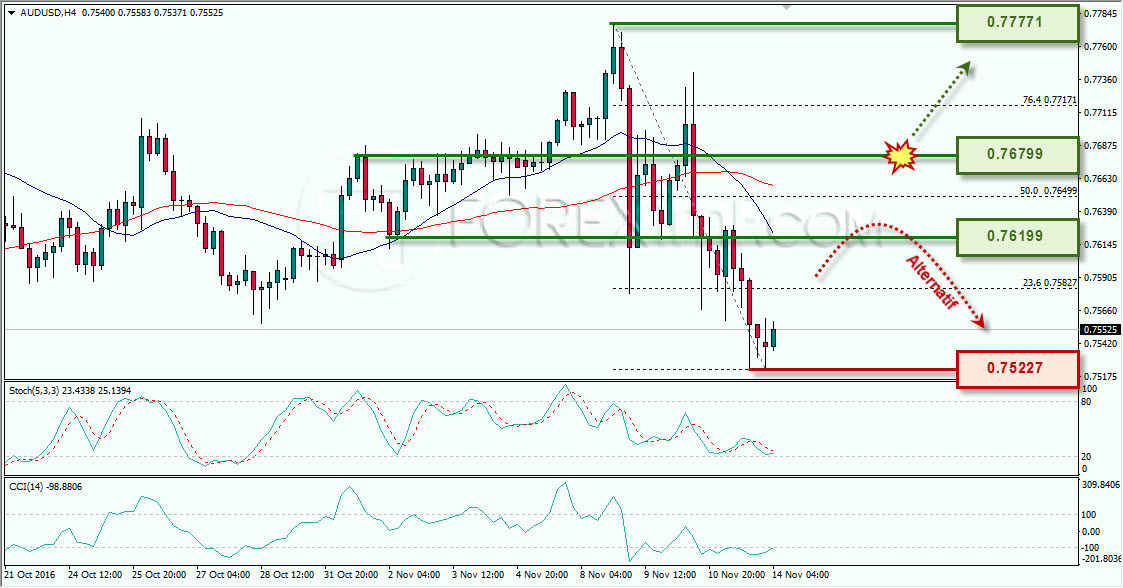1123x588 pixels.
Task: Click the 3 Nov 12:00 time label
Action: [x=478, y=574]
